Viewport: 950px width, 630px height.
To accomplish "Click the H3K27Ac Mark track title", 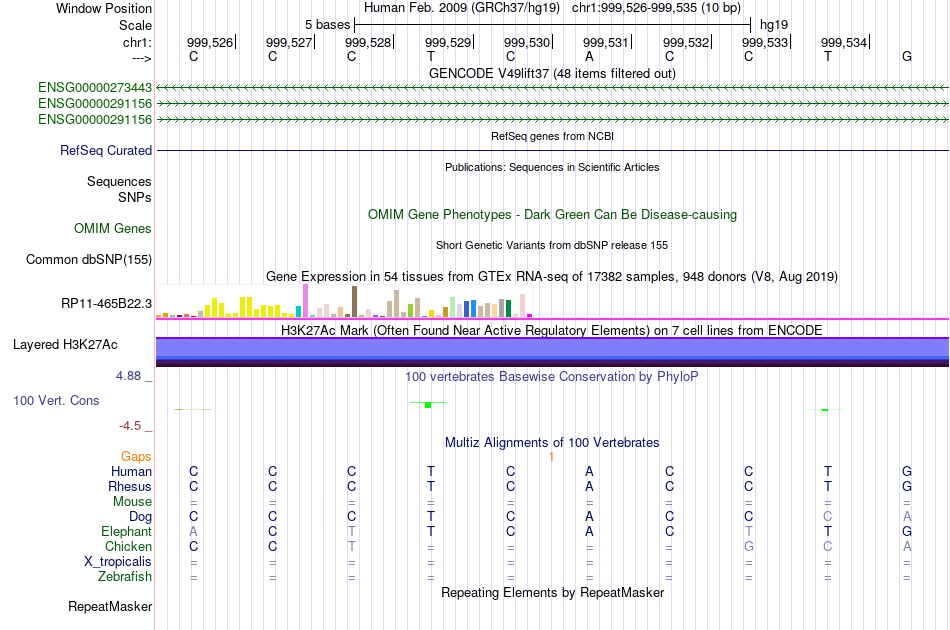I will [552, 331].
